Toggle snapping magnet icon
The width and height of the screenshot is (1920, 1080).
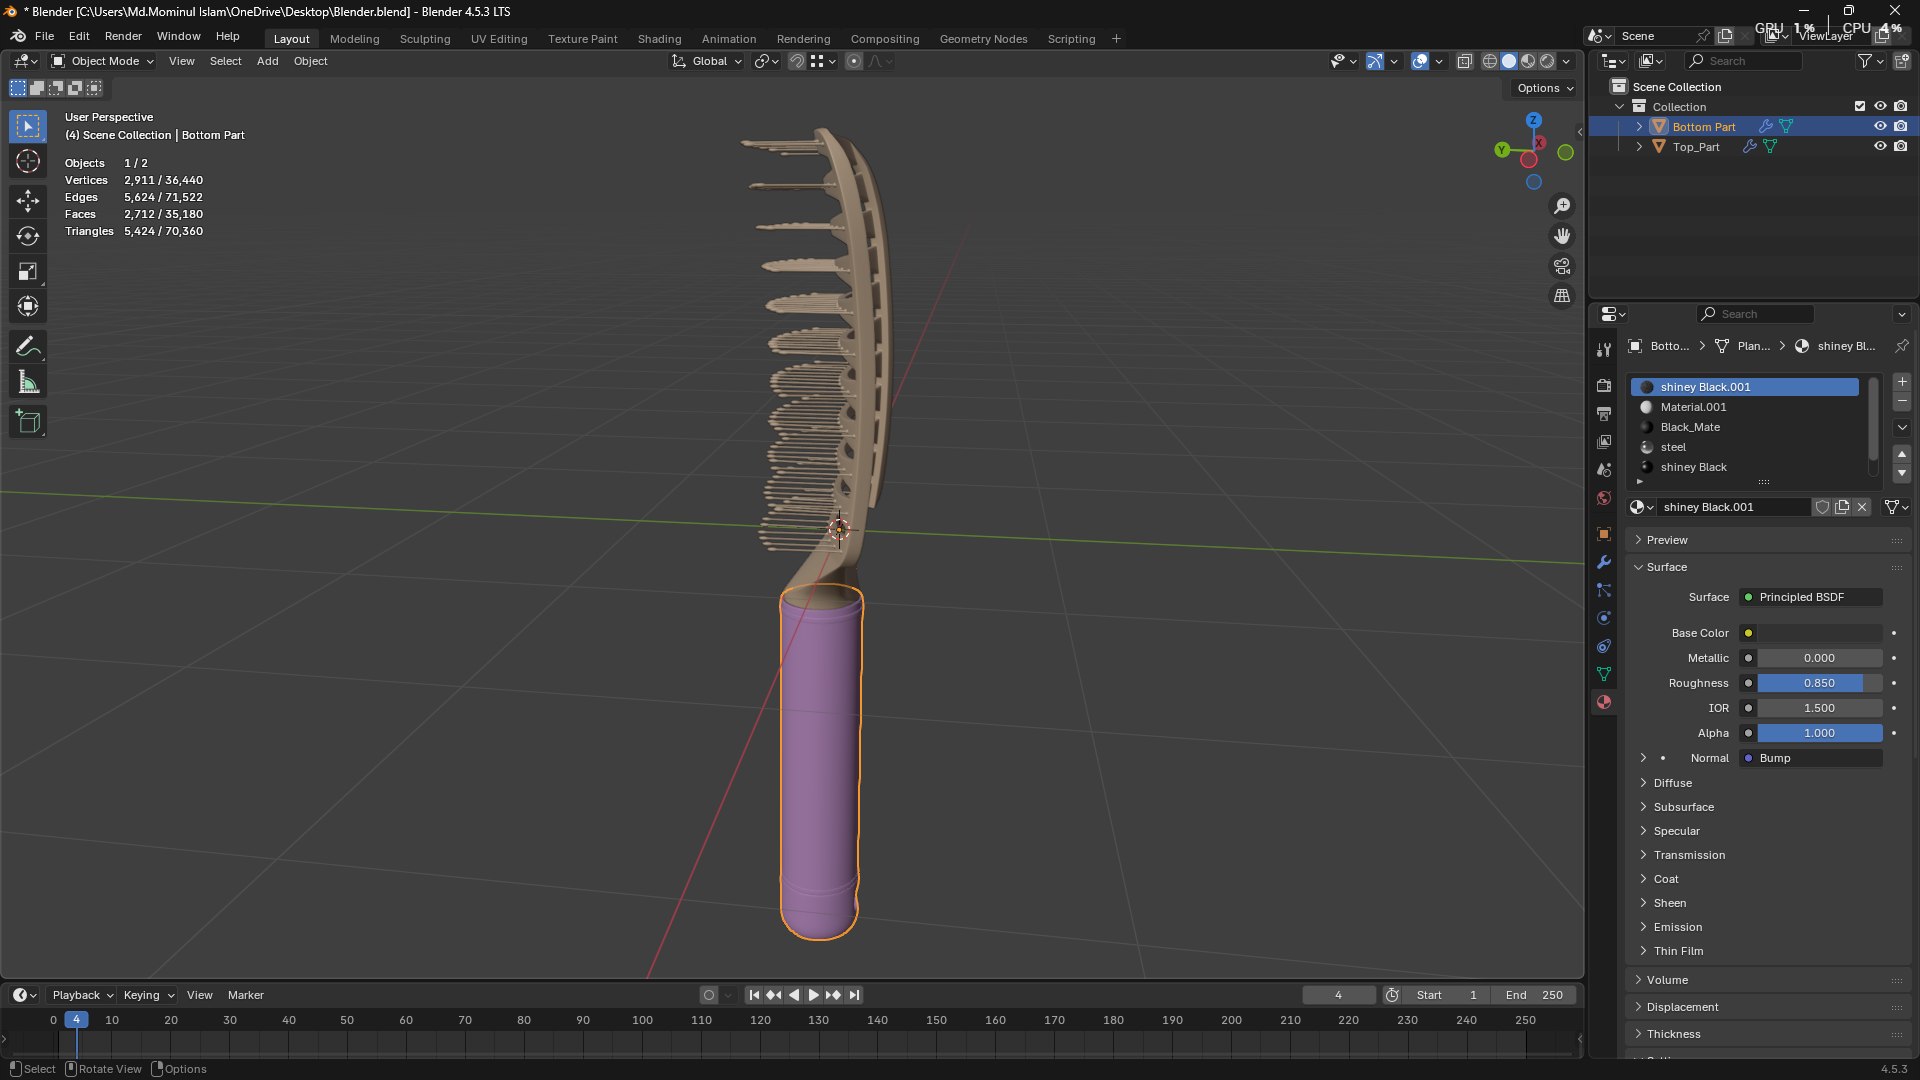click(796, 61)
